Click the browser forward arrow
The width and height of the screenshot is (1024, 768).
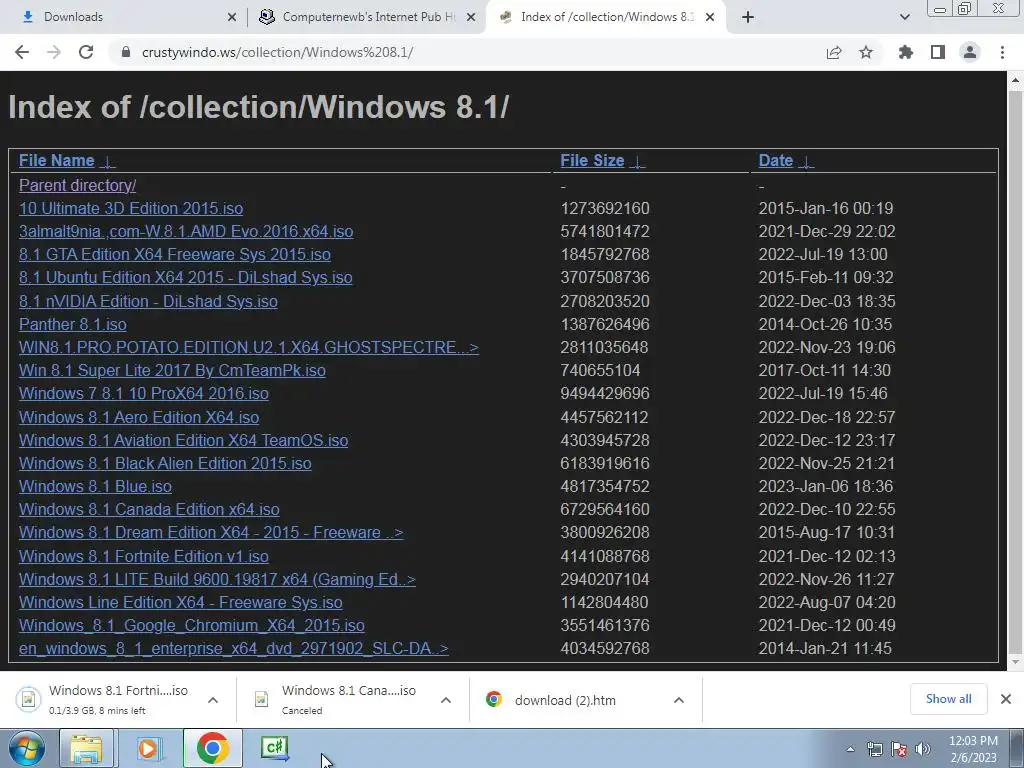point(54,52)
